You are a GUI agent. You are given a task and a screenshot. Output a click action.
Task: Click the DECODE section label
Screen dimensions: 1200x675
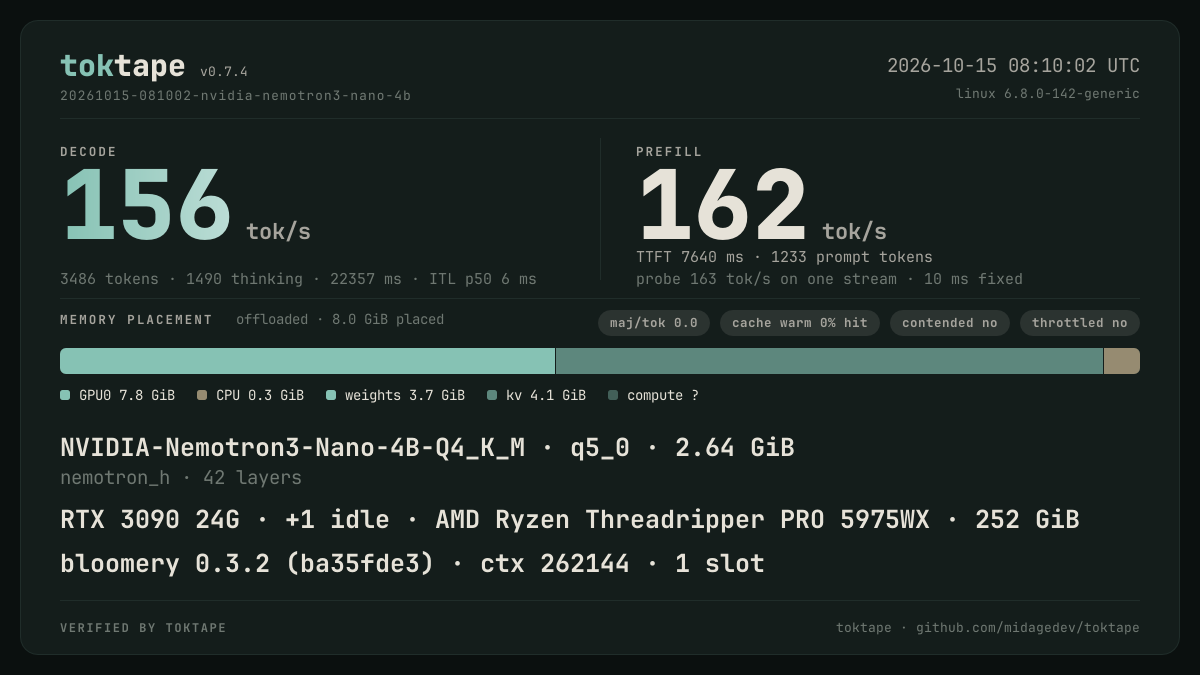[x=88, y=152]
